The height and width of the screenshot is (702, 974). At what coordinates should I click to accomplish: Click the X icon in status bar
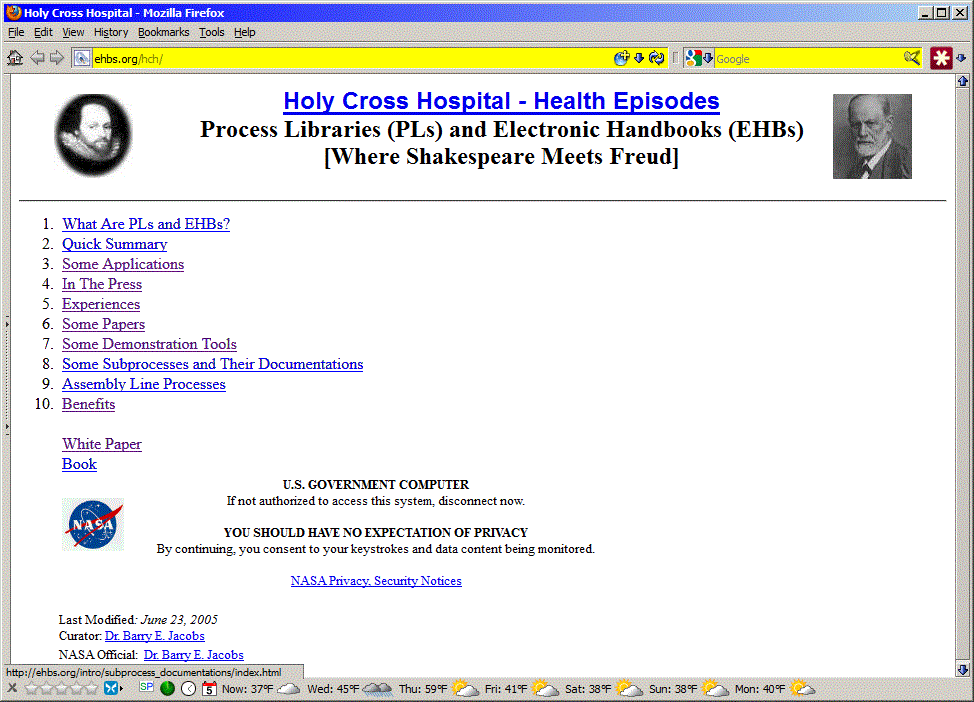[x=12, y=688]
